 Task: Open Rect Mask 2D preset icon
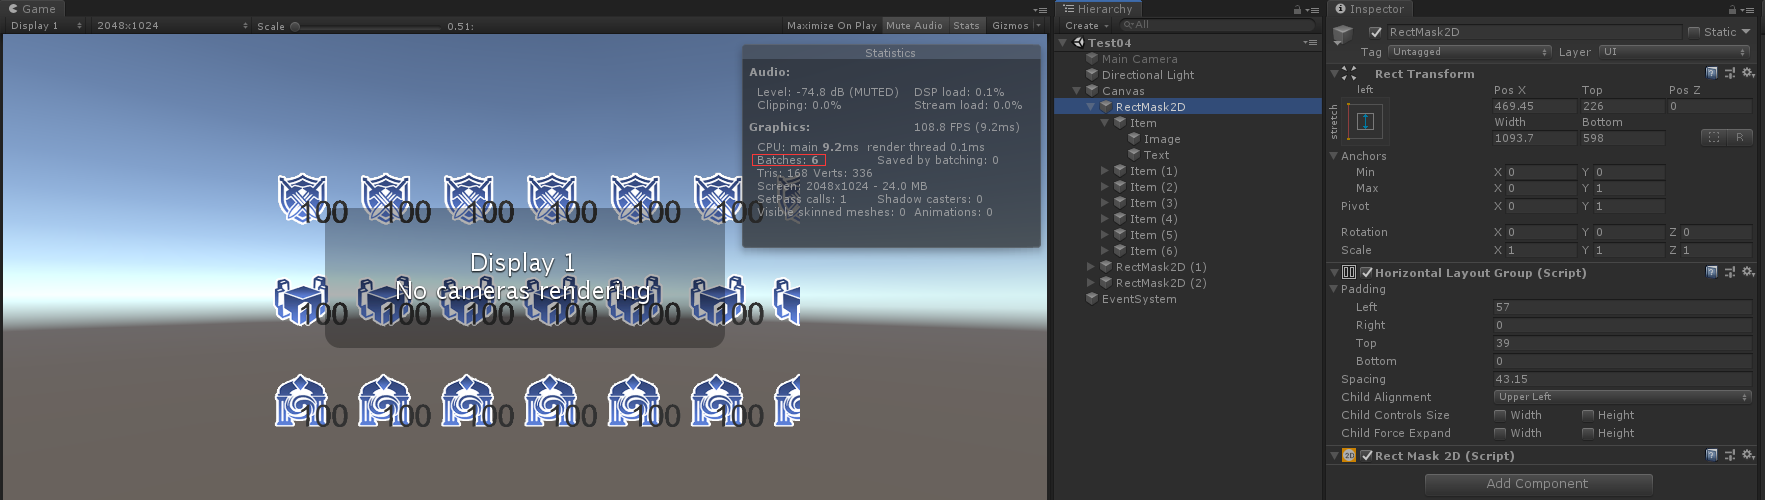point(1730,455)
